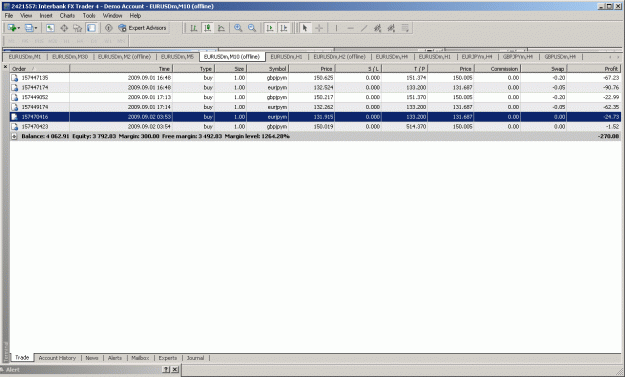Switch to the GBPUSDm,H4 chart tab
The height and width of the screenshot is (377, 625).
[x=560, y=57]
